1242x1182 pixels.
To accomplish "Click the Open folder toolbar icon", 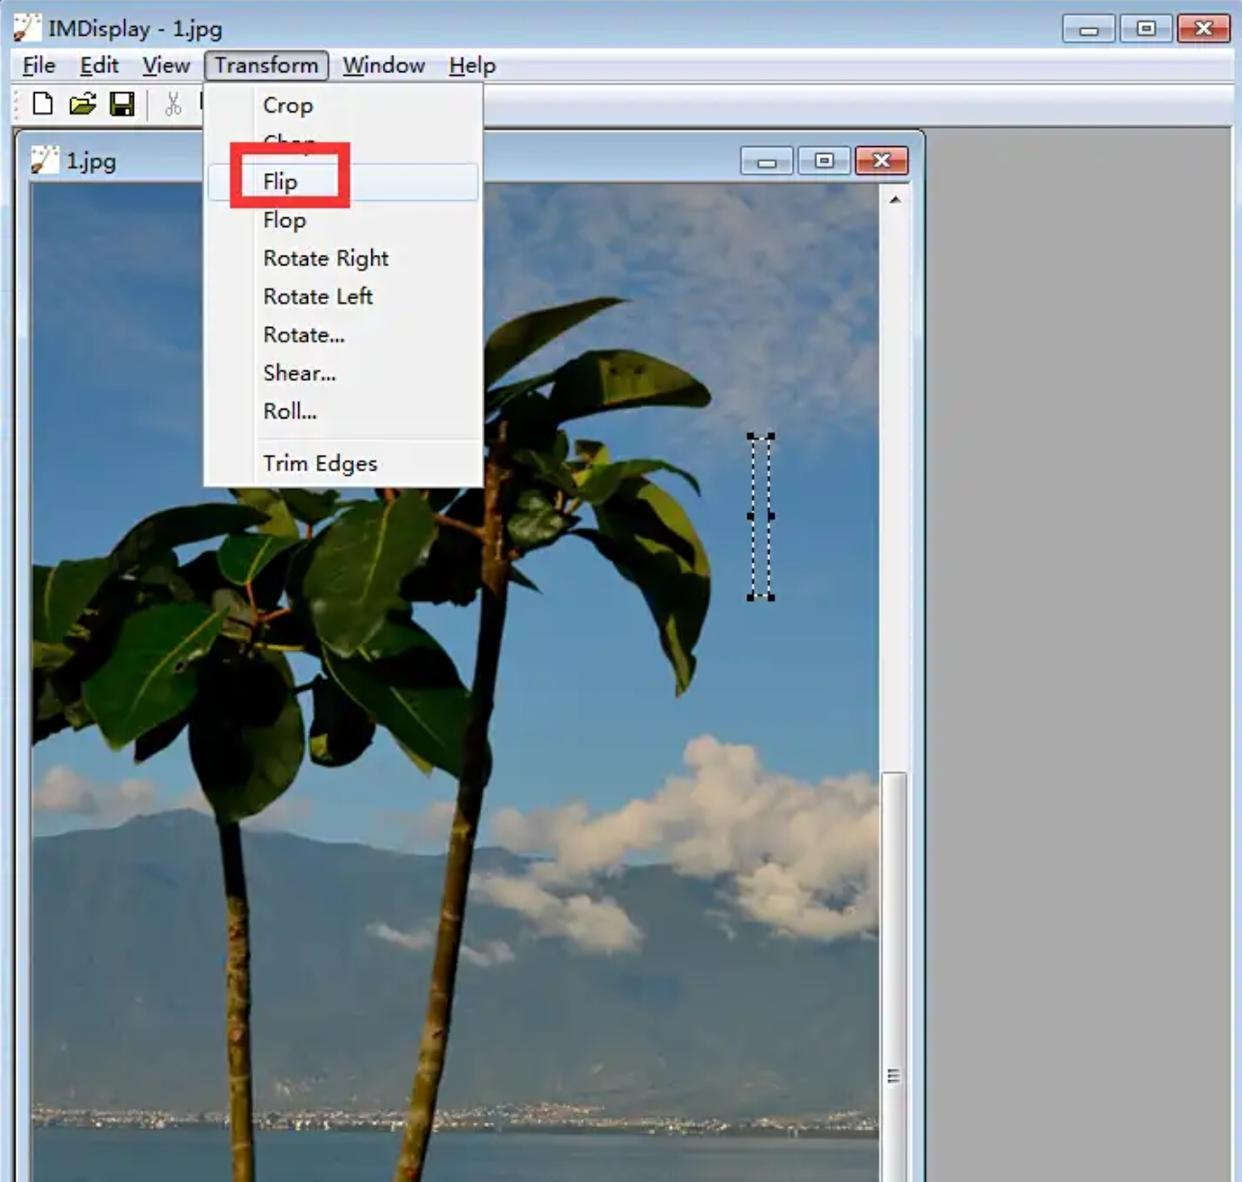I will click(x=82, y=104).
